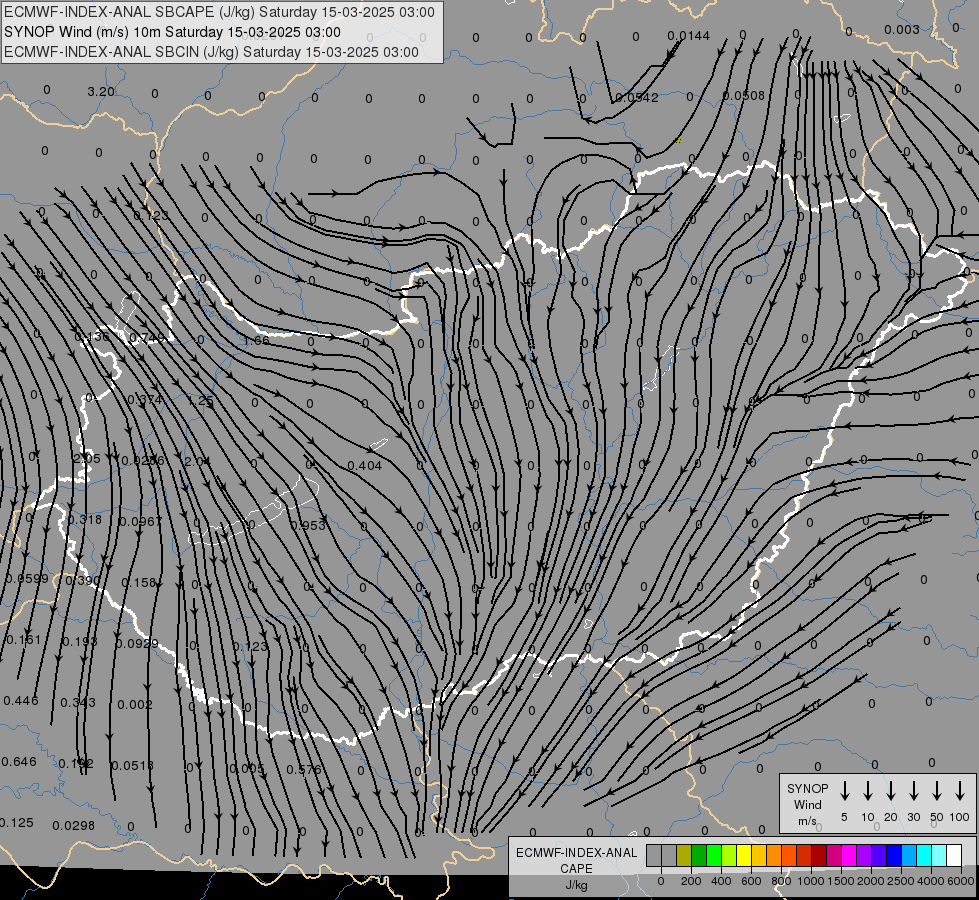Pick the pure yellow CAPE legend swatch
Screen dimensions: 979x900
744,856
